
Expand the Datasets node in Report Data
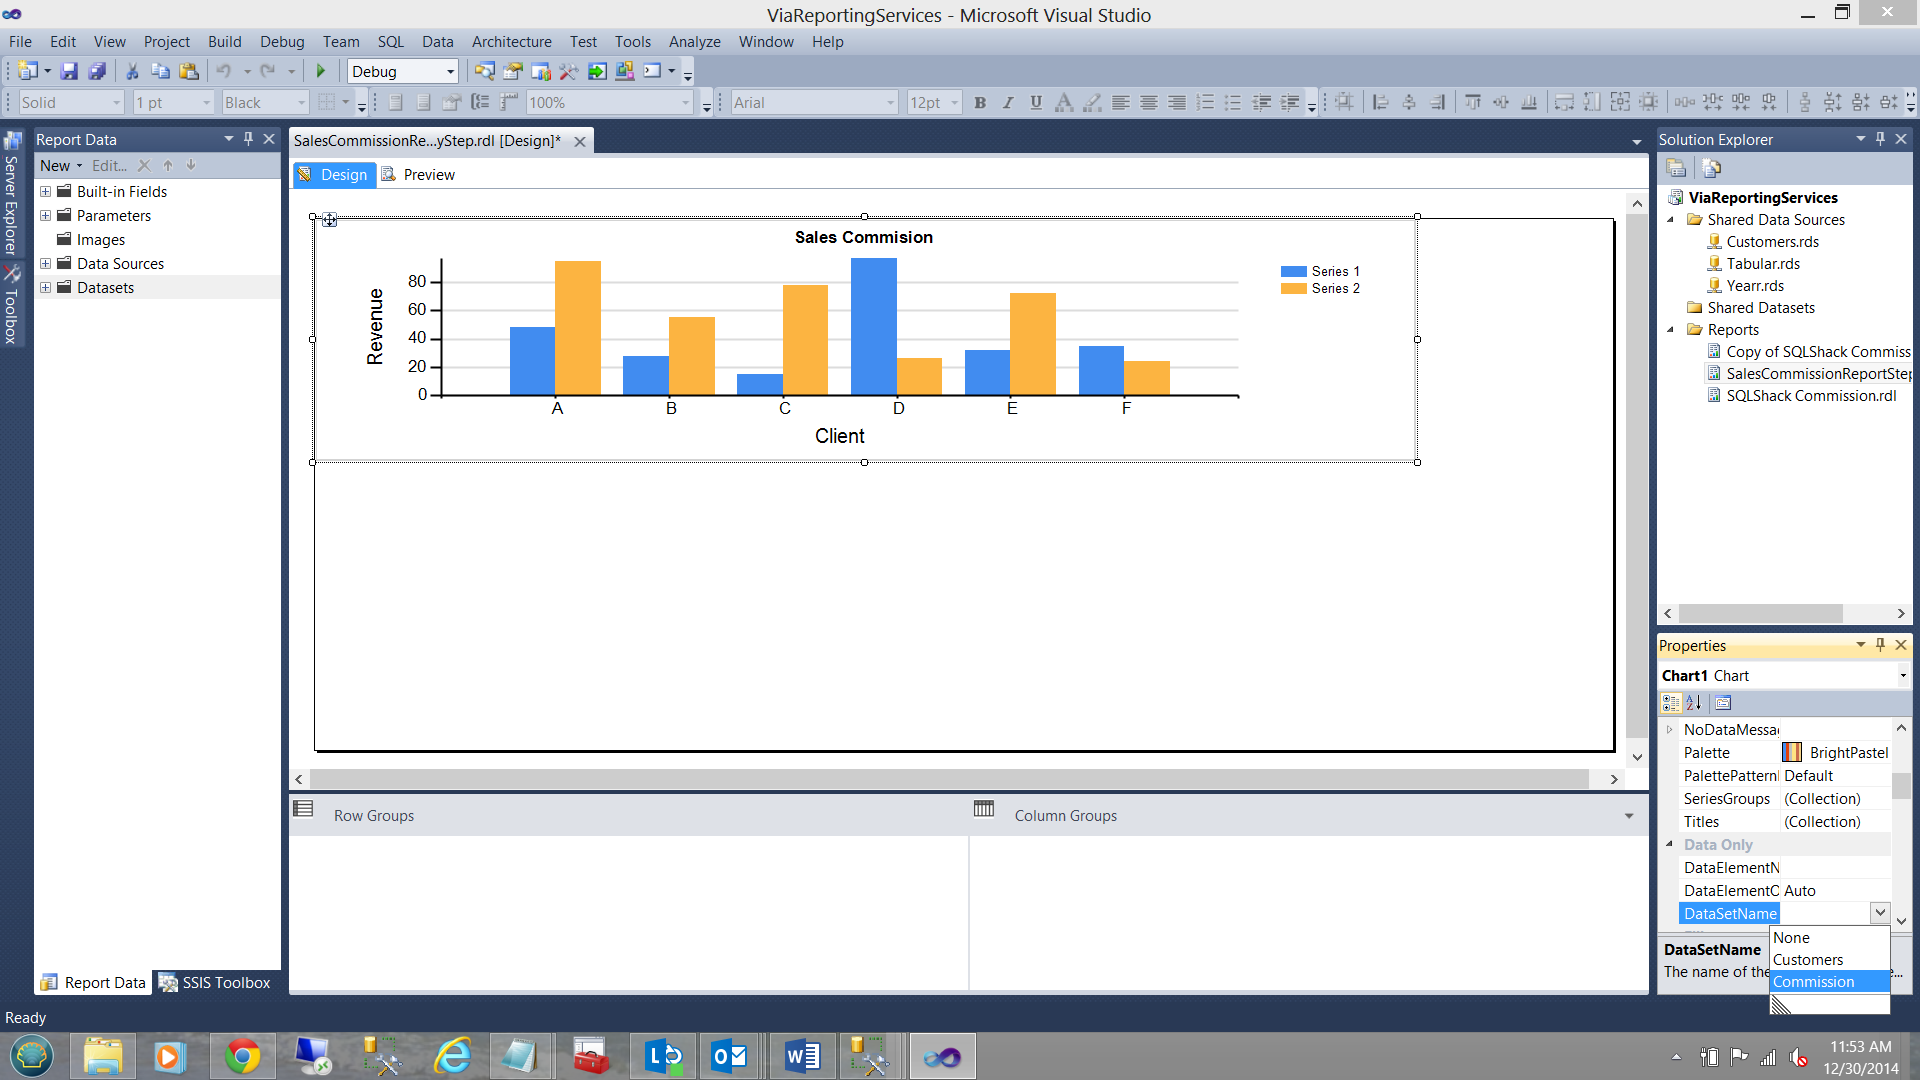click(45, 288)
